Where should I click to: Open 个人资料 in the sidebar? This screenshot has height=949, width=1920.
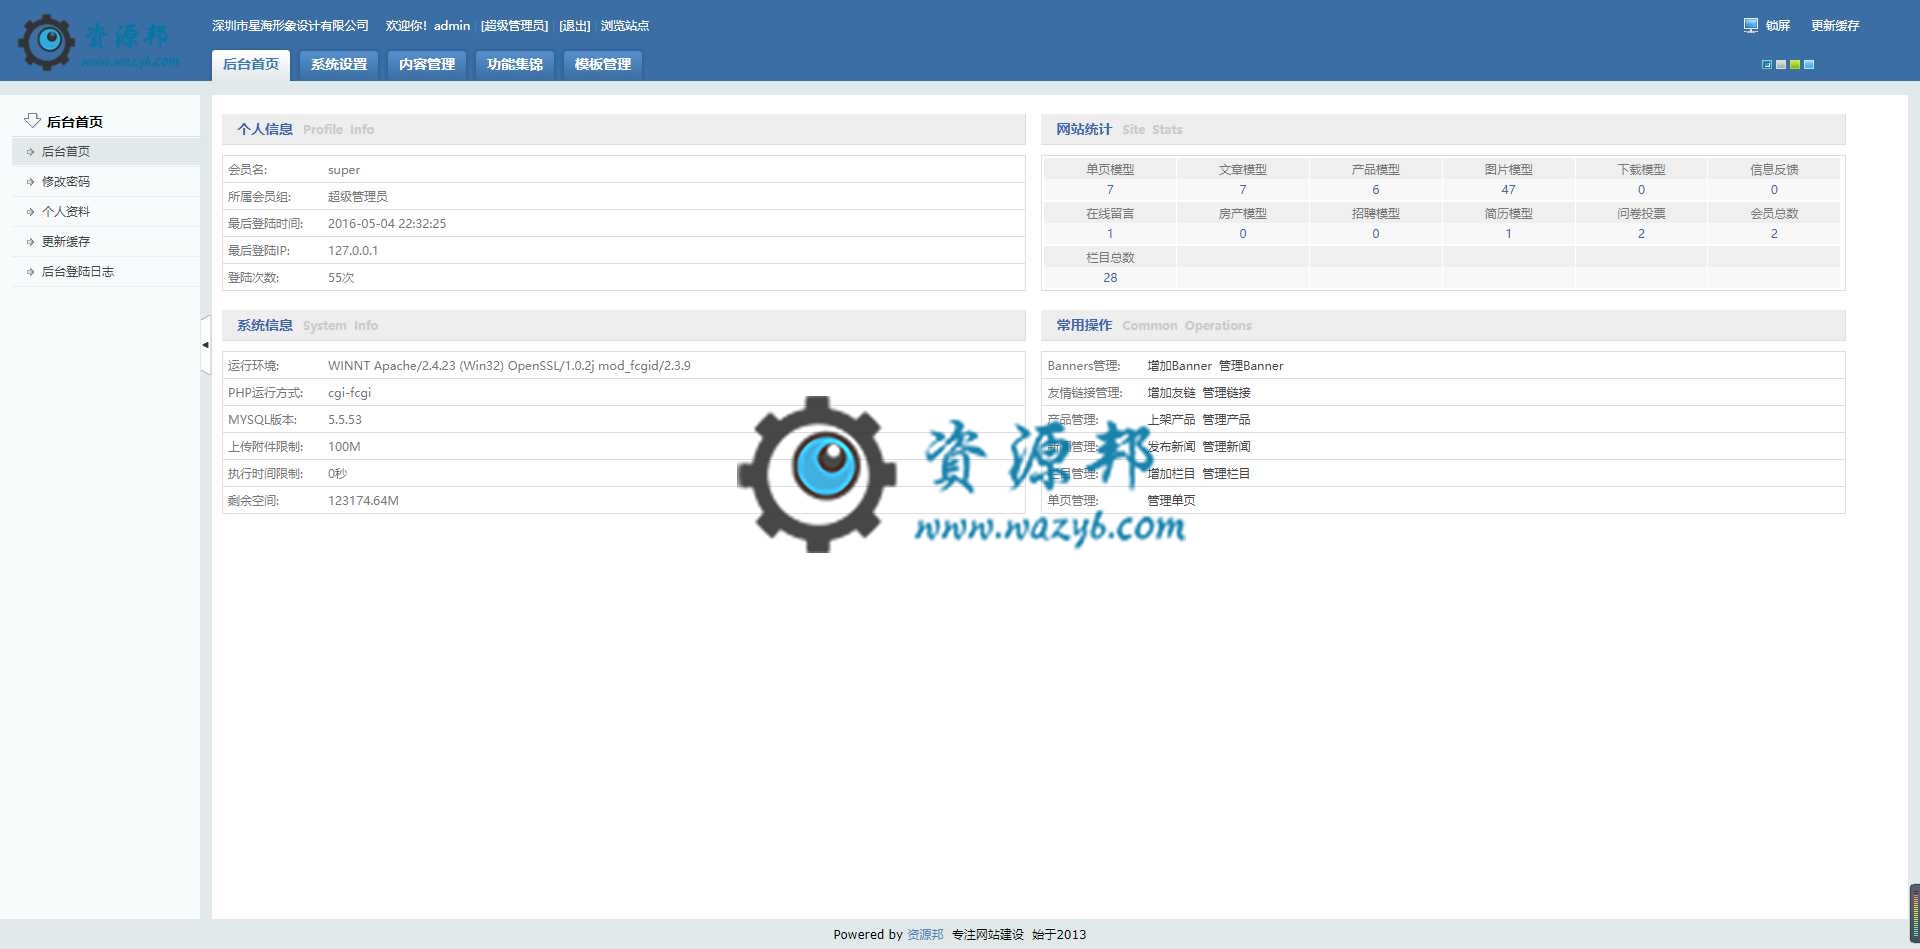(x=66, y=212)
